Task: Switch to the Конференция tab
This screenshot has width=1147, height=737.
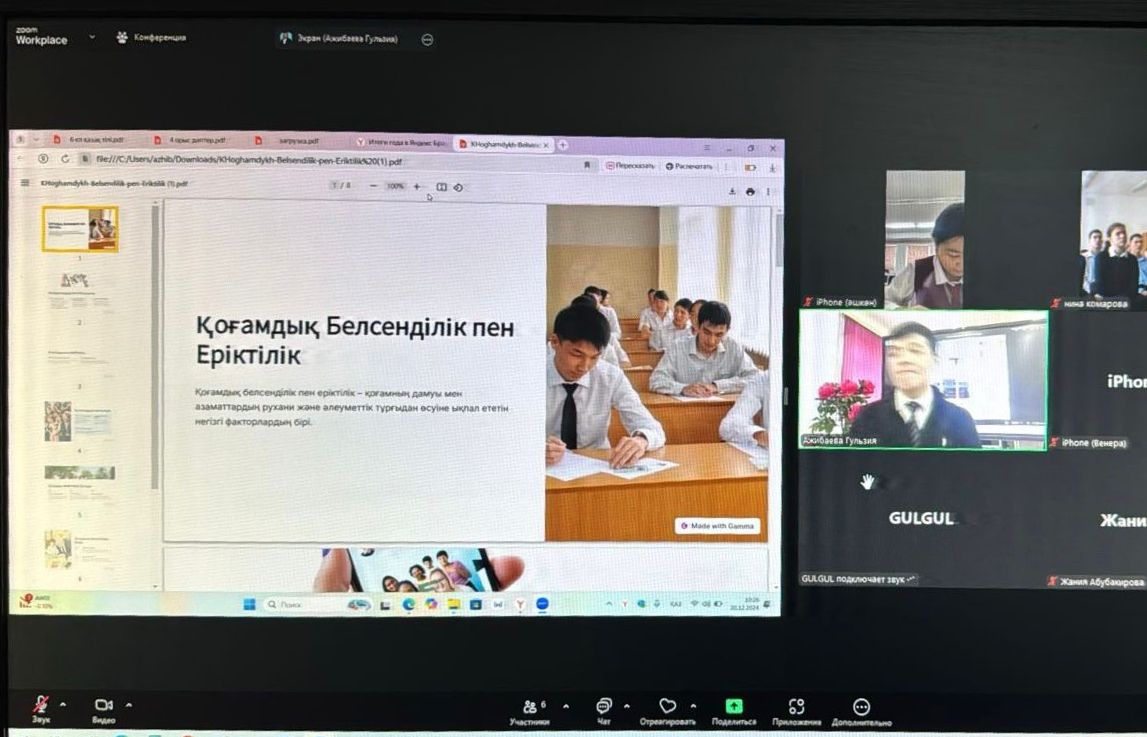Action: point(151,37)
